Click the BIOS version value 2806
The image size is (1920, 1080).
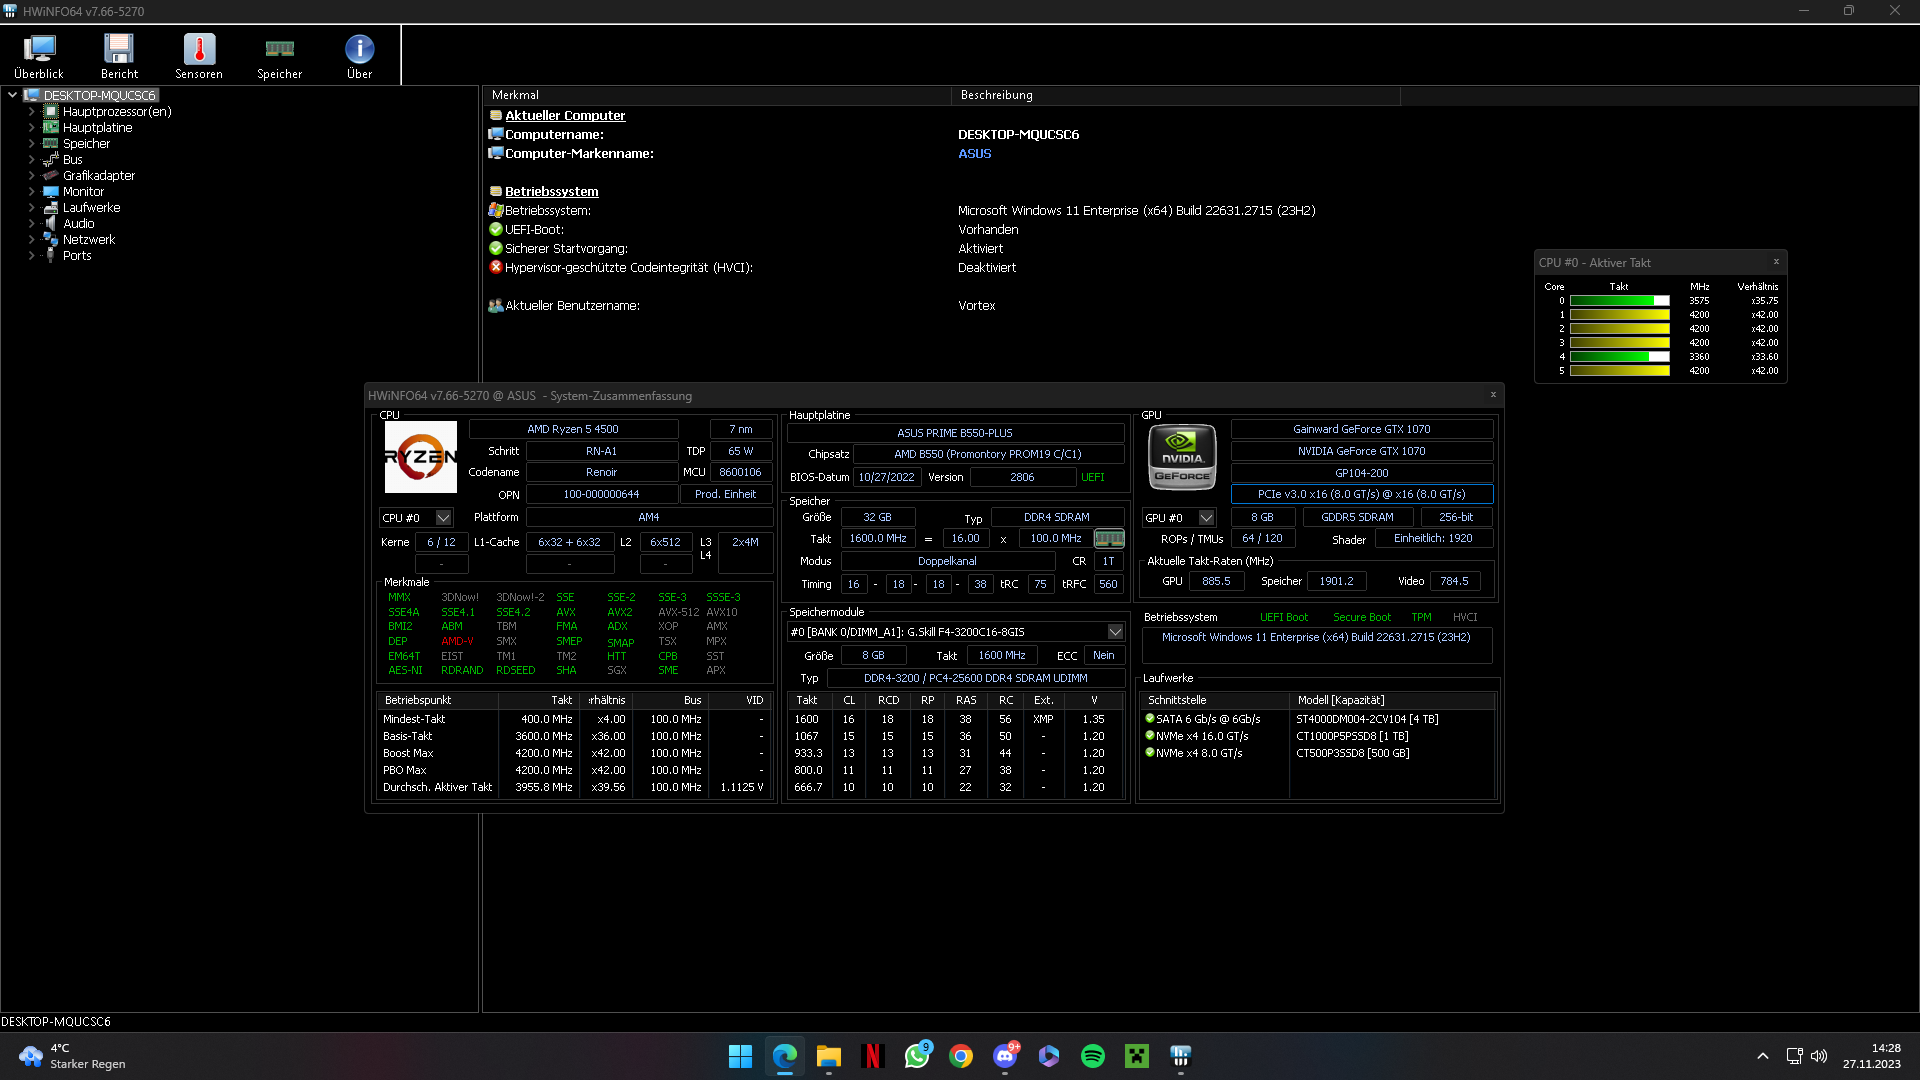[x=1022, y=477]
